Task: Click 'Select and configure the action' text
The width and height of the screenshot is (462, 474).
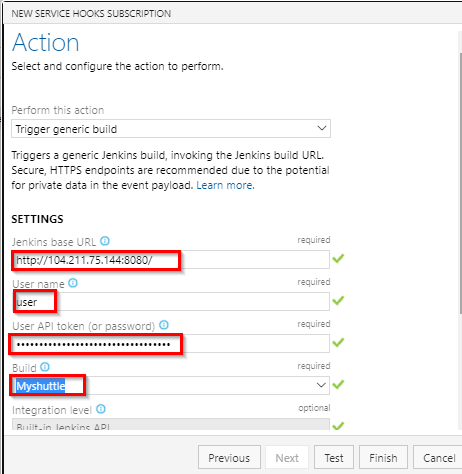Action: click(x=117, y=66)
